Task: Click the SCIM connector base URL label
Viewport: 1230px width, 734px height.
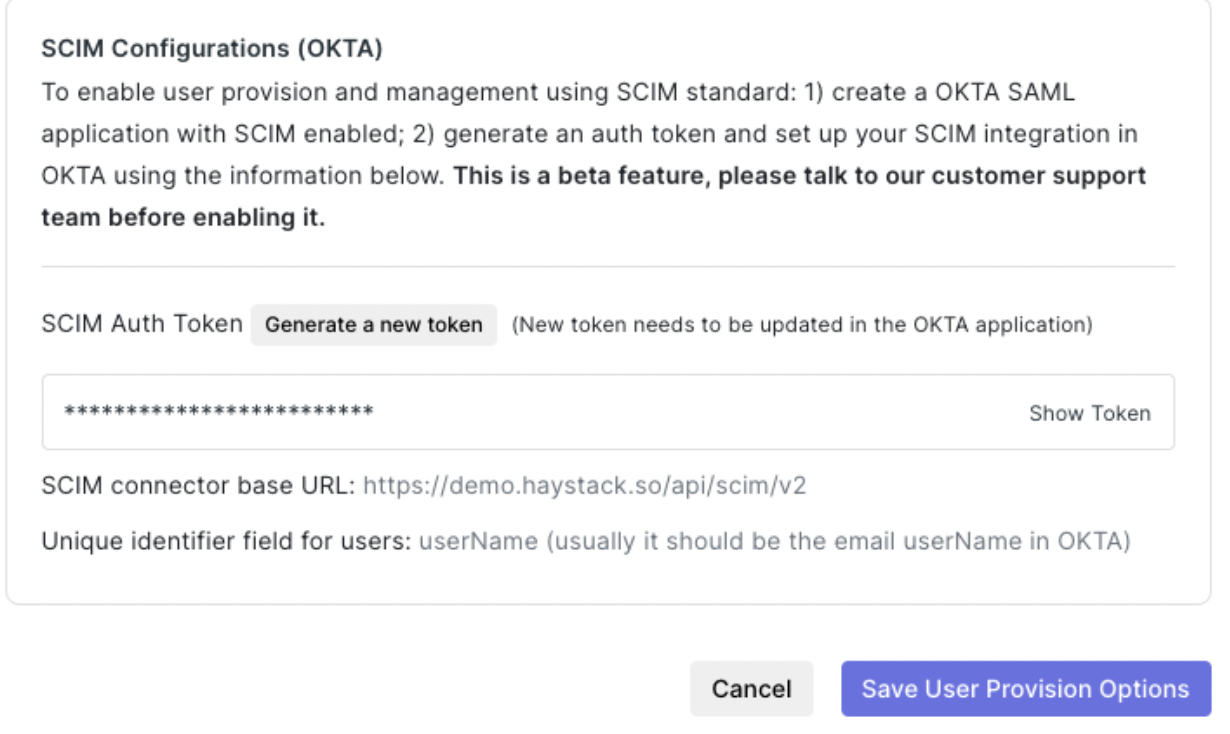Action: [x=198, y=486]
